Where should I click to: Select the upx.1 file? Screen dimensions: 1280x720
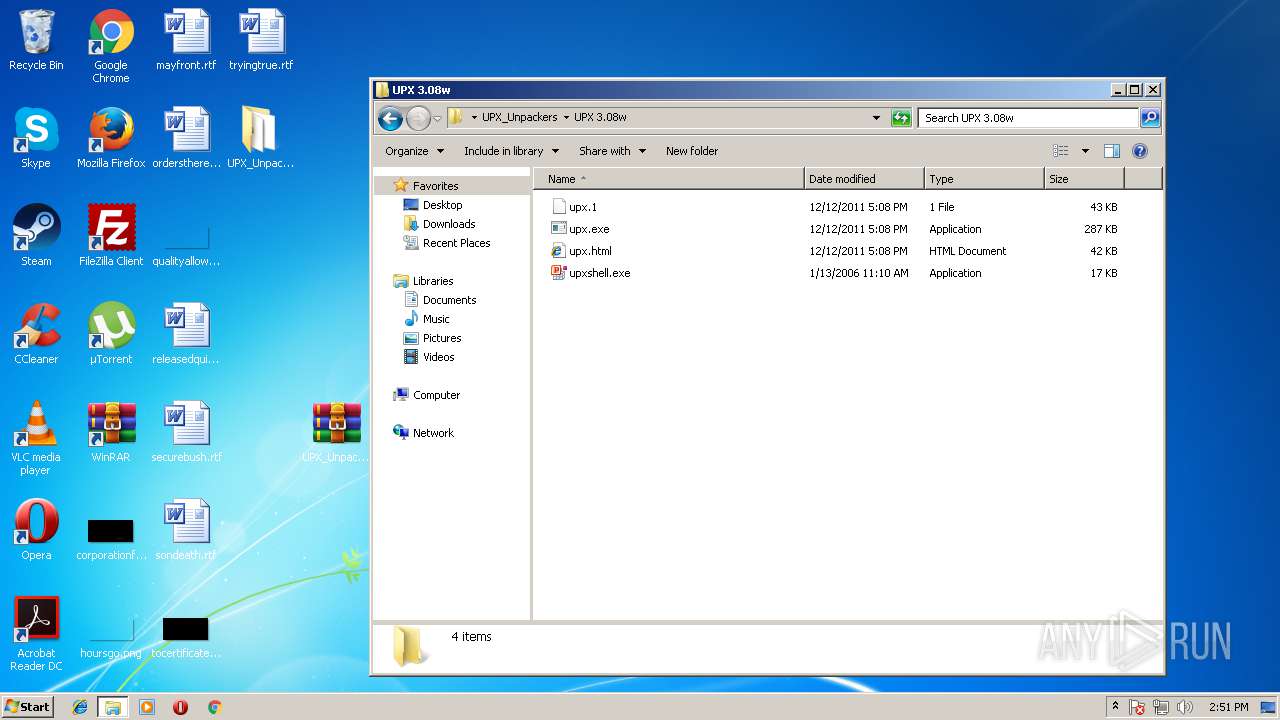tap(583, 207)
